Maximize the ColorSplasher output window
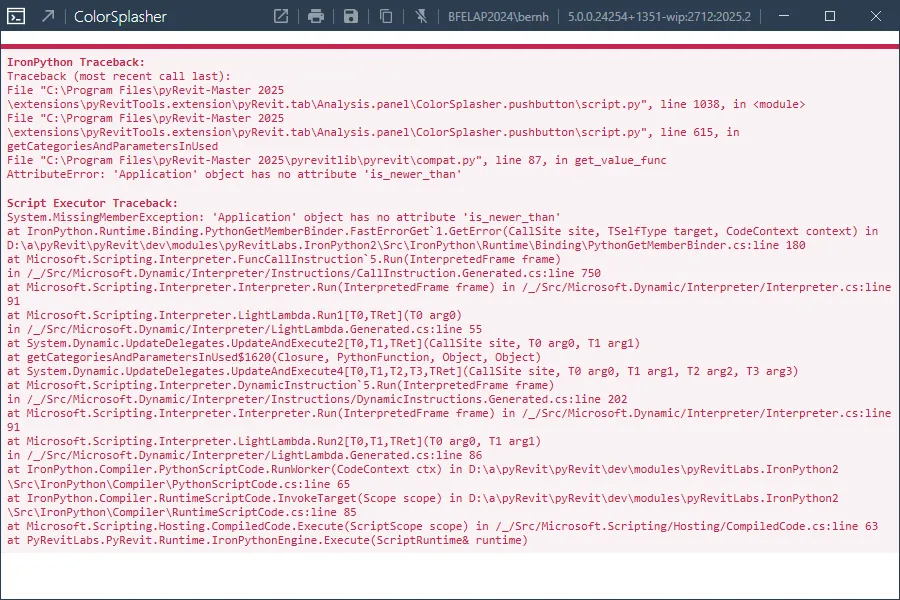 [x=829, y=16]
